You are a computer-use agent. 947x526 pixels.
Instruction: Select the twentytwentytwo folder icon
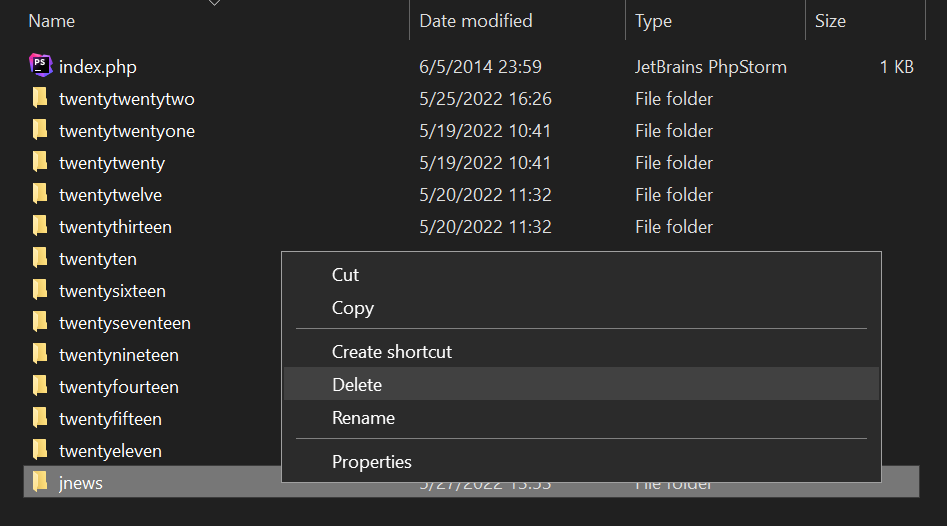(40, 98)
